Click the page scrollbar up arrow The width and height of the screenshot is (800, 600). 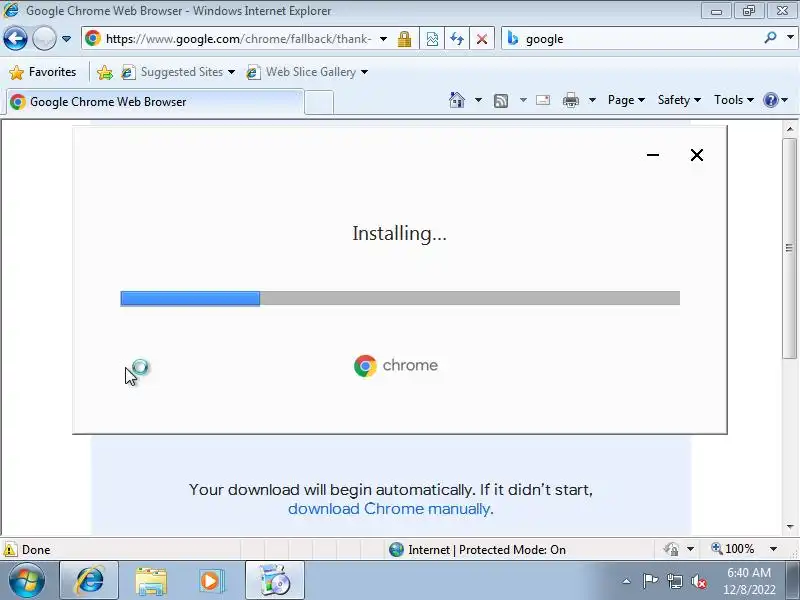pos(790,129)
